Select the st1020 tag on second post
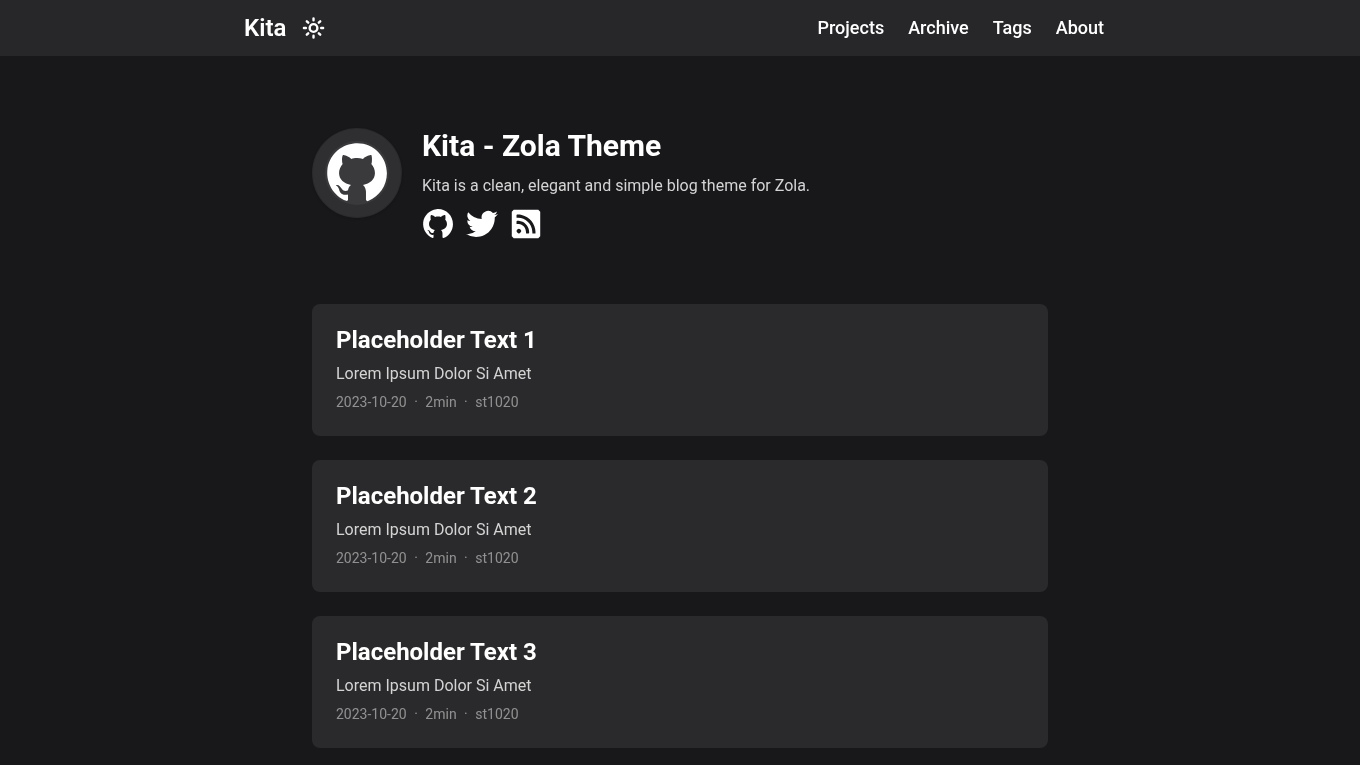1360x765 pixels. (x=497, y=558)
